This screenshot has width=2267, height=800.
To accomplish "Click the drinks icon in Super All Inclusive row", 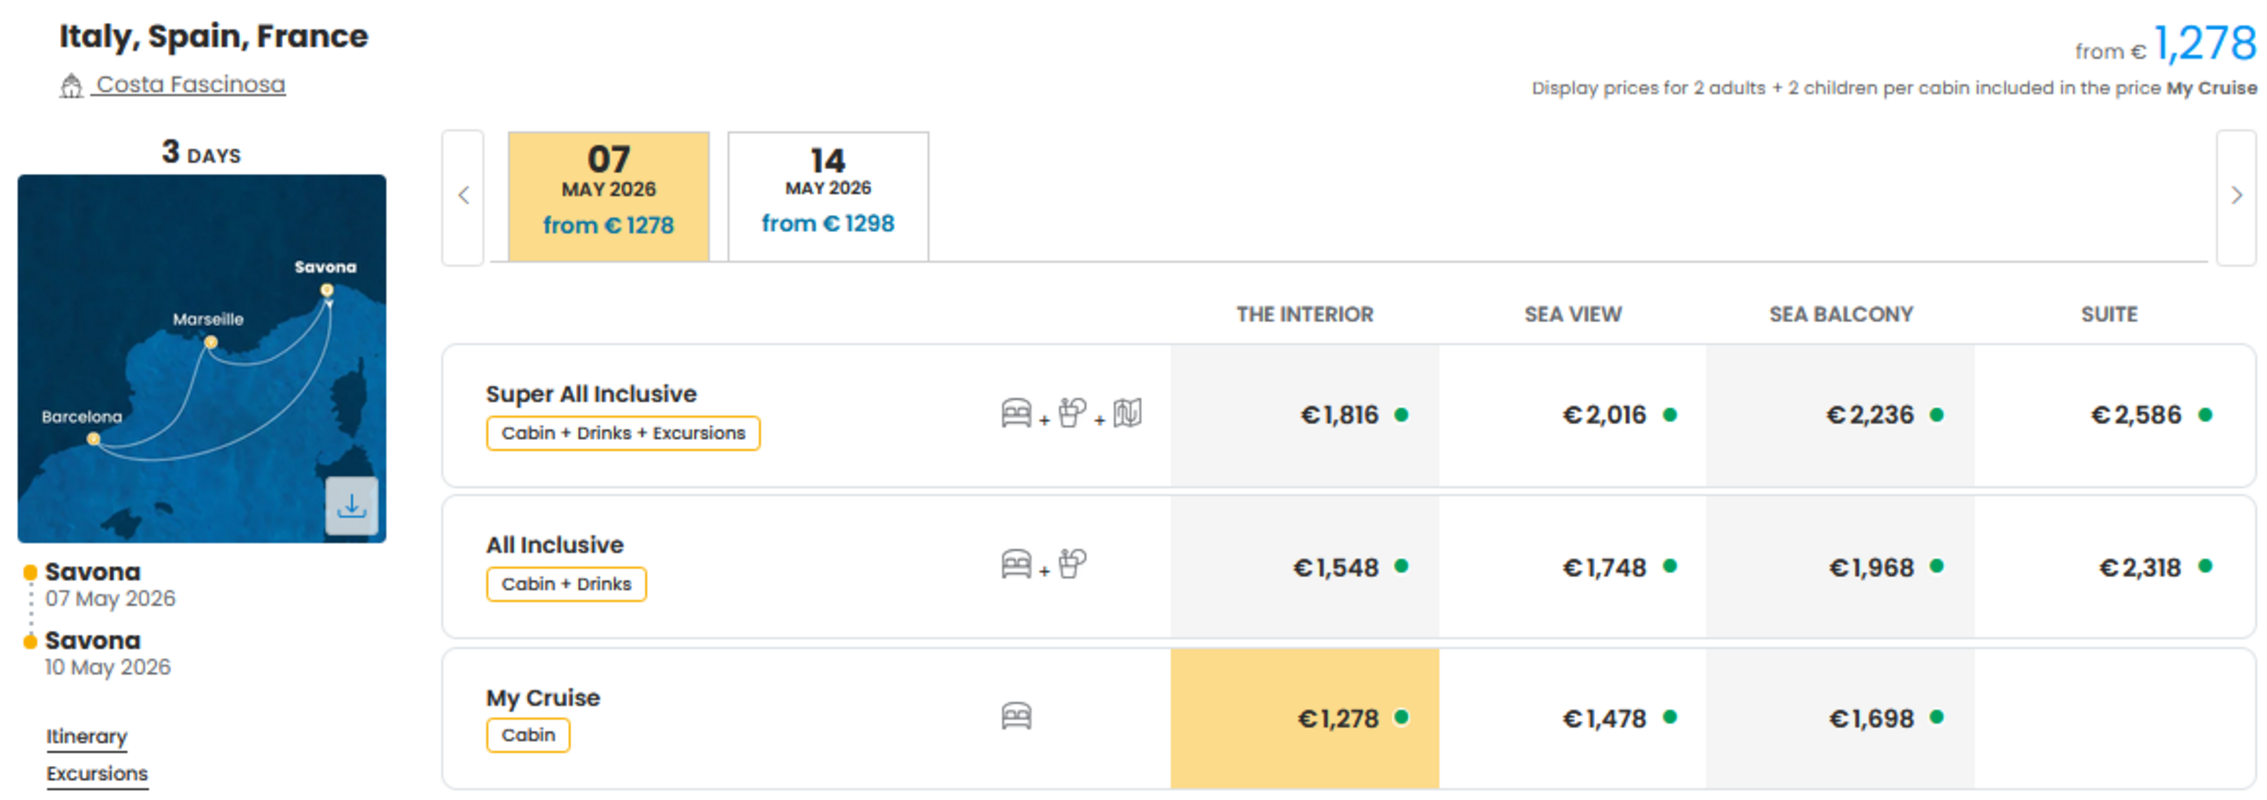I will coord(1072,413).
